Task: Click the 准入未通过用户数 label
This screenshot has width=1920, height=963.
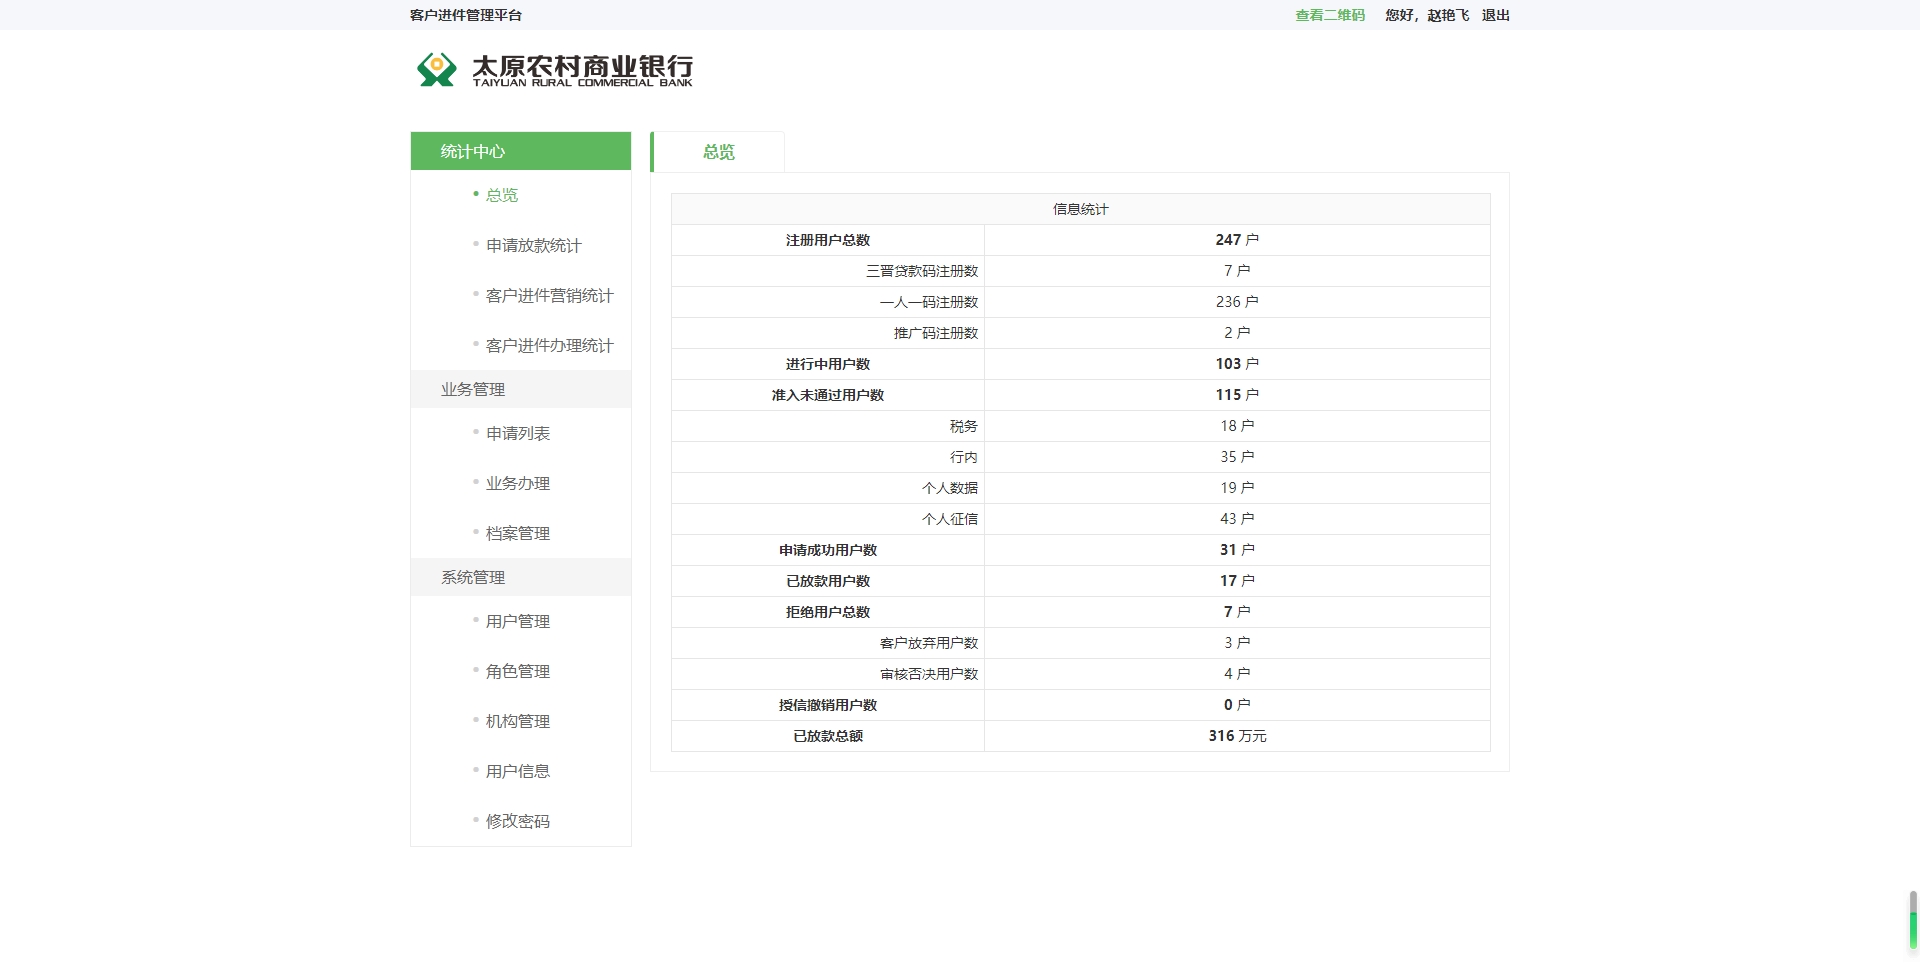Action: pos(828,395)
